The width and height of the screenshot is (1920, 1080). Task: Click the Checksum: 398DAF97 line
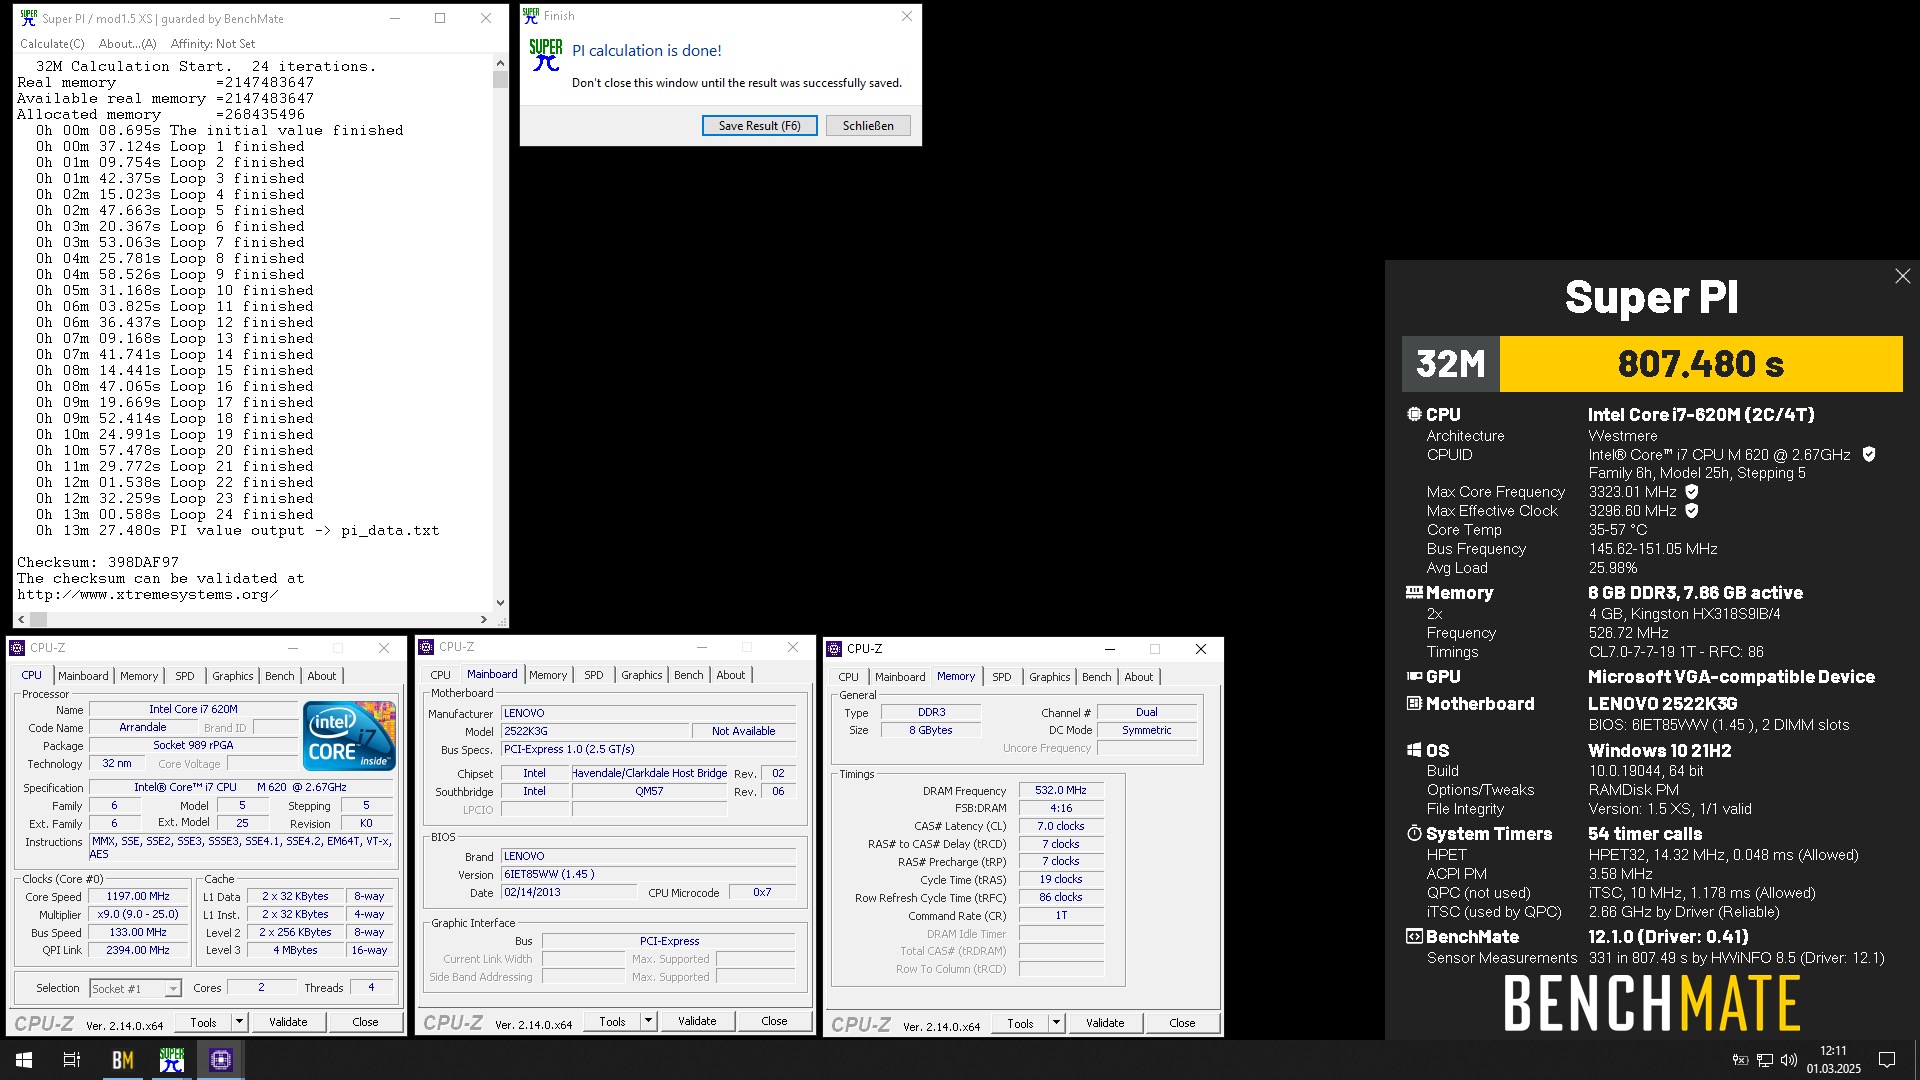coord(98,563)
